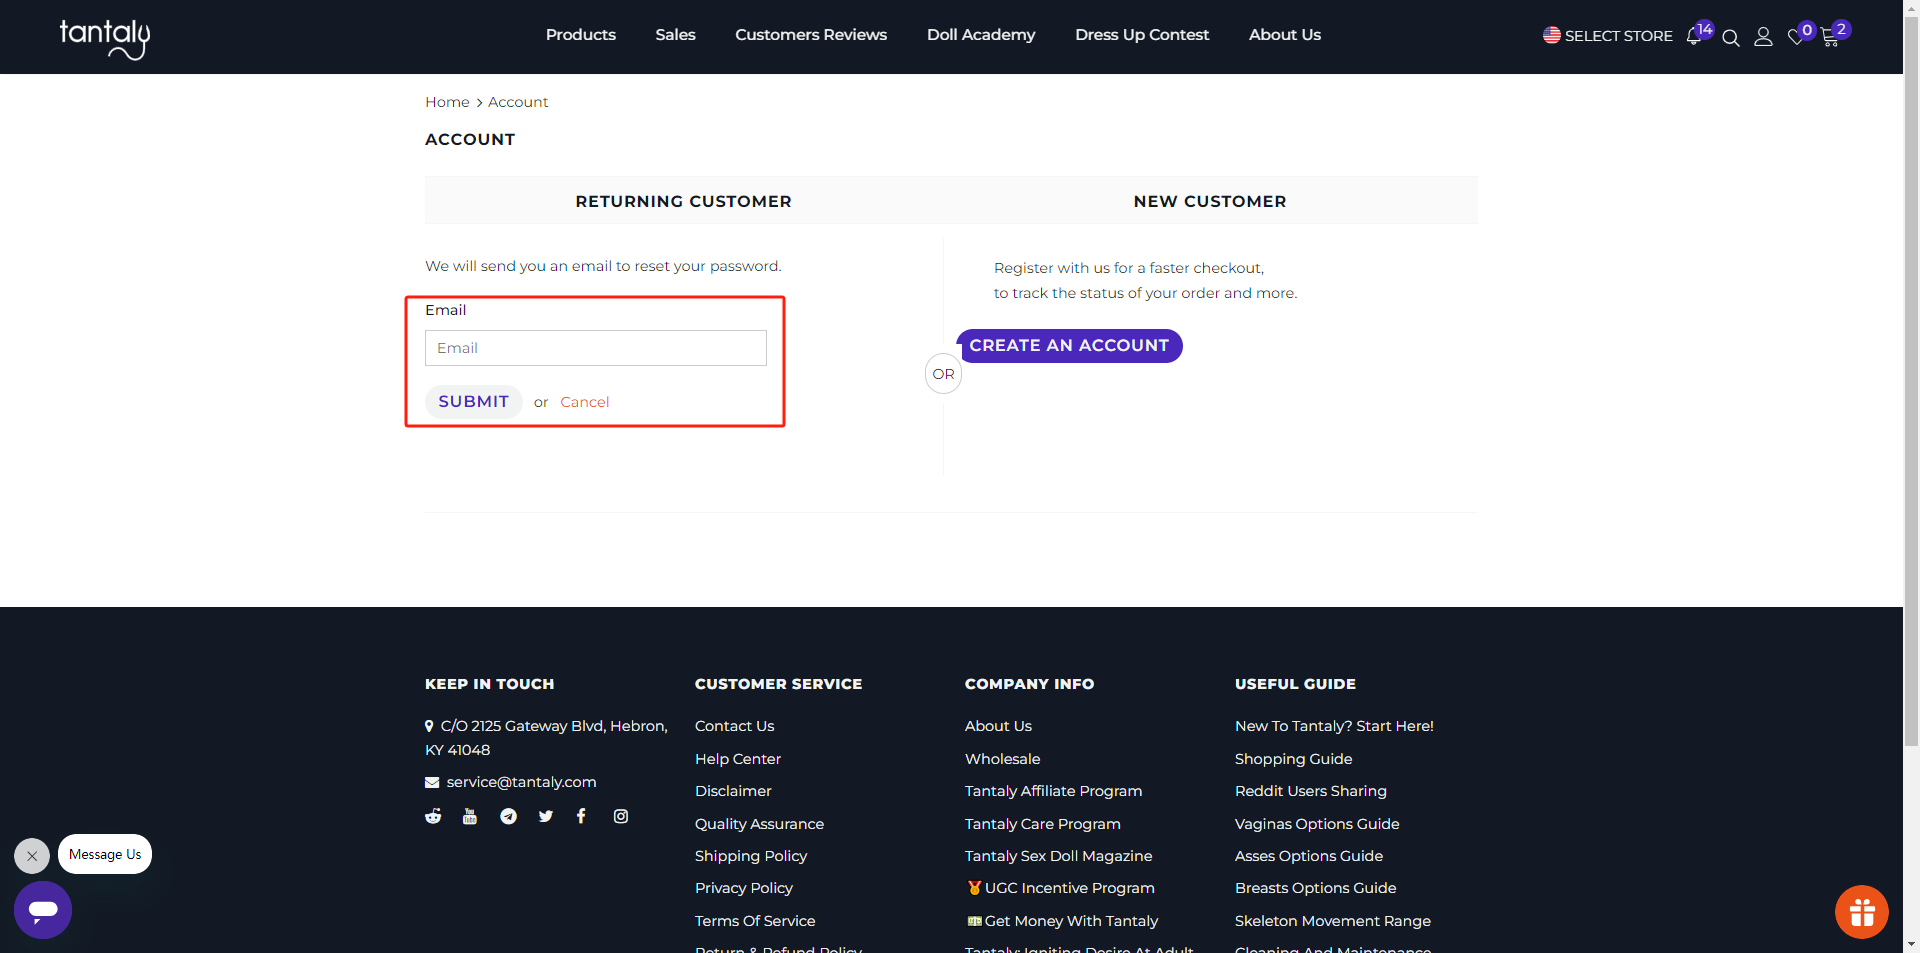The width and height of the screenshot is (1920, 953).
Task: Click the user account icon
Action: click(x=1764, y=37)
